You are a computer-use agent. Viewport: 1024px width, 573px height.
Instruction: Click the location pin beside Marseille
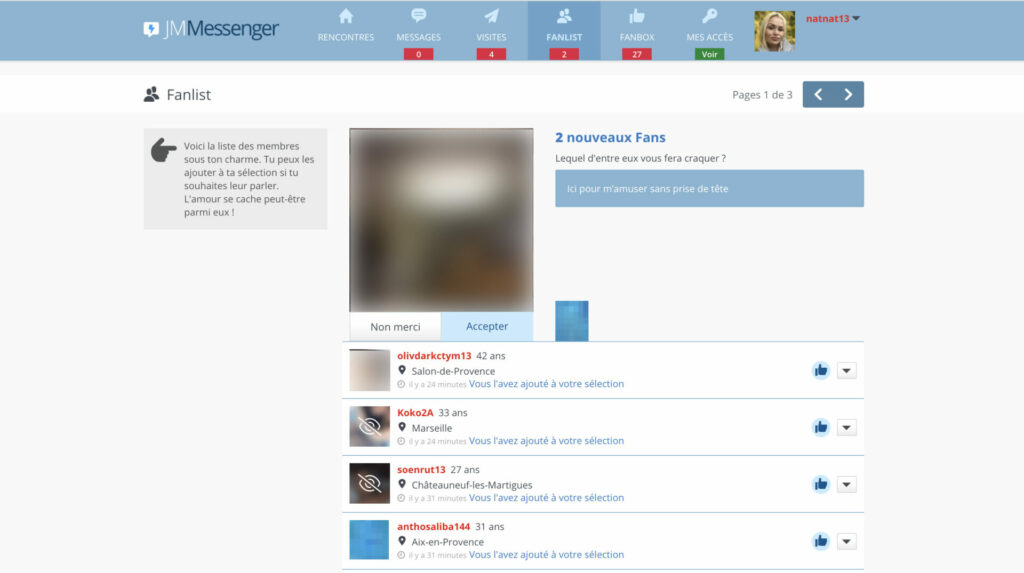click(402, 427)
